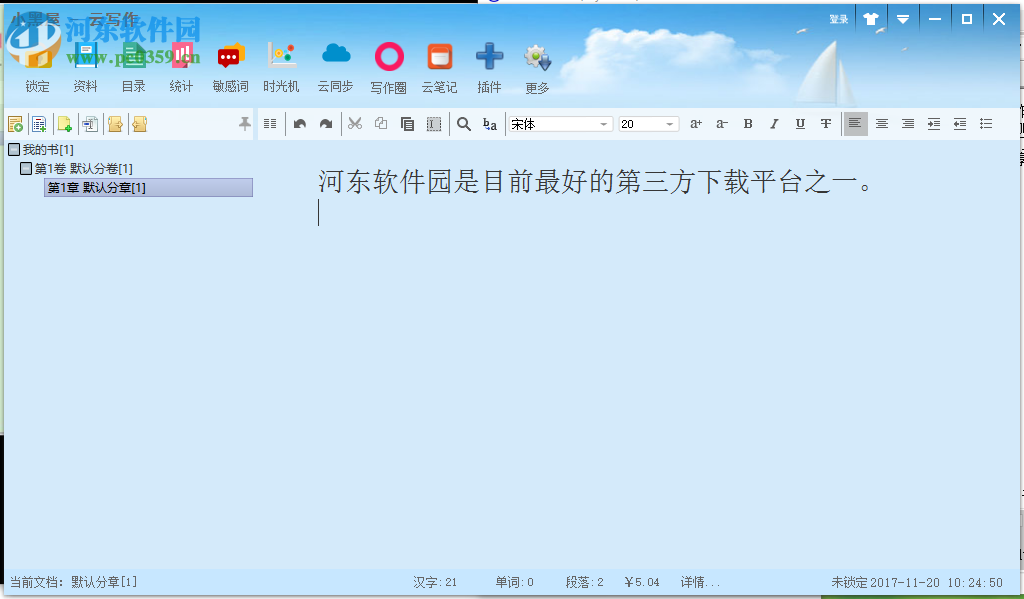This screenshot has width=1024, height=599.
Task: Collapse the 我的书[1] tree node
Action: 14,148
